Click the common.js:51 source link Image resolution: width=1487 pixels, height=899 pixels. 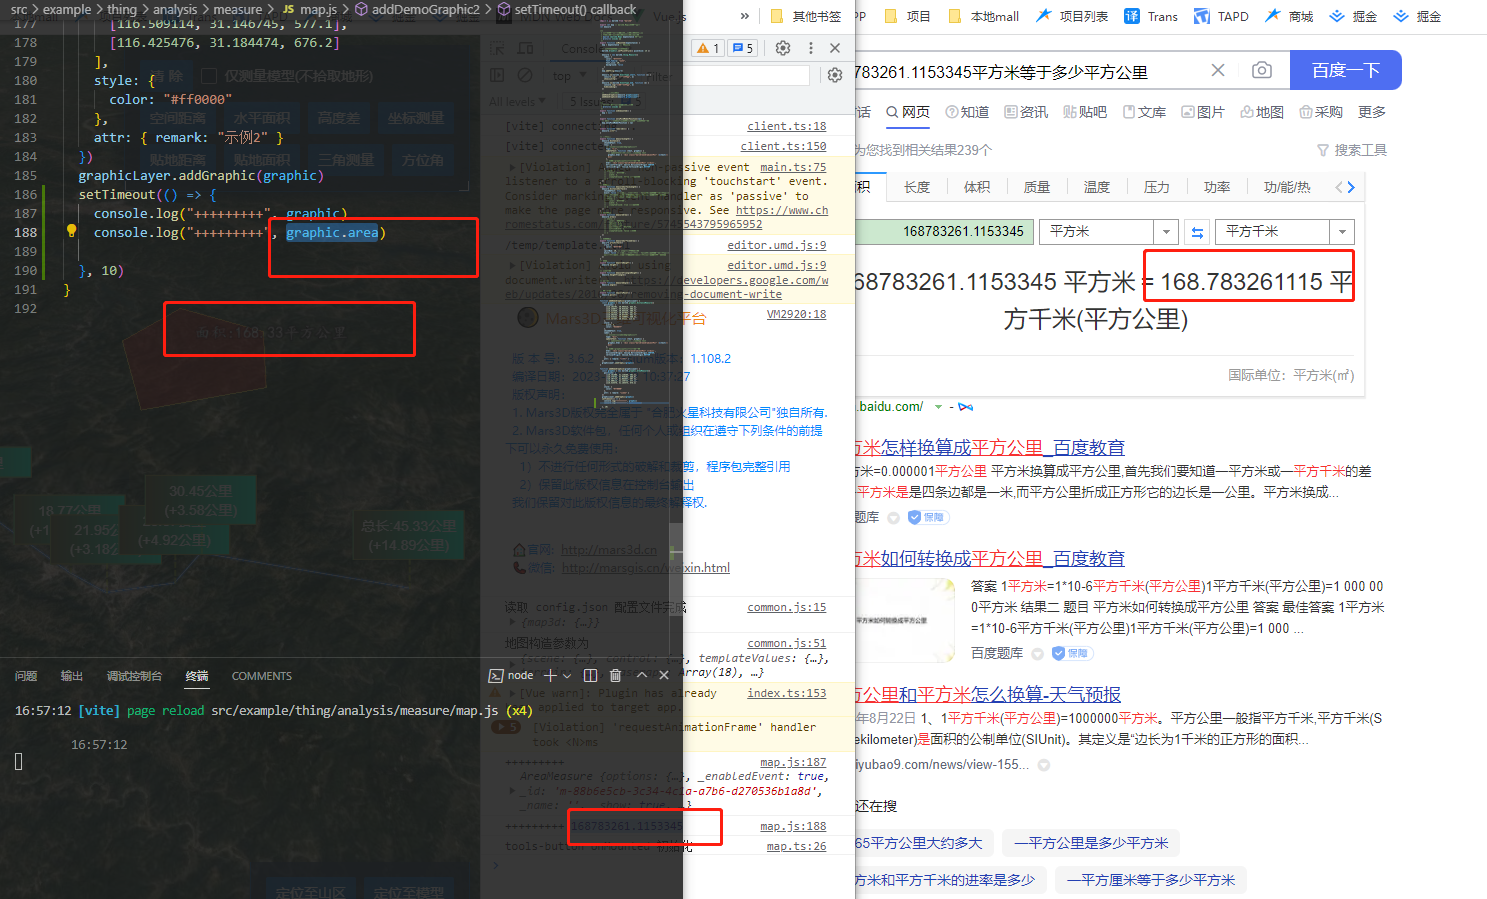coord(787,643)
